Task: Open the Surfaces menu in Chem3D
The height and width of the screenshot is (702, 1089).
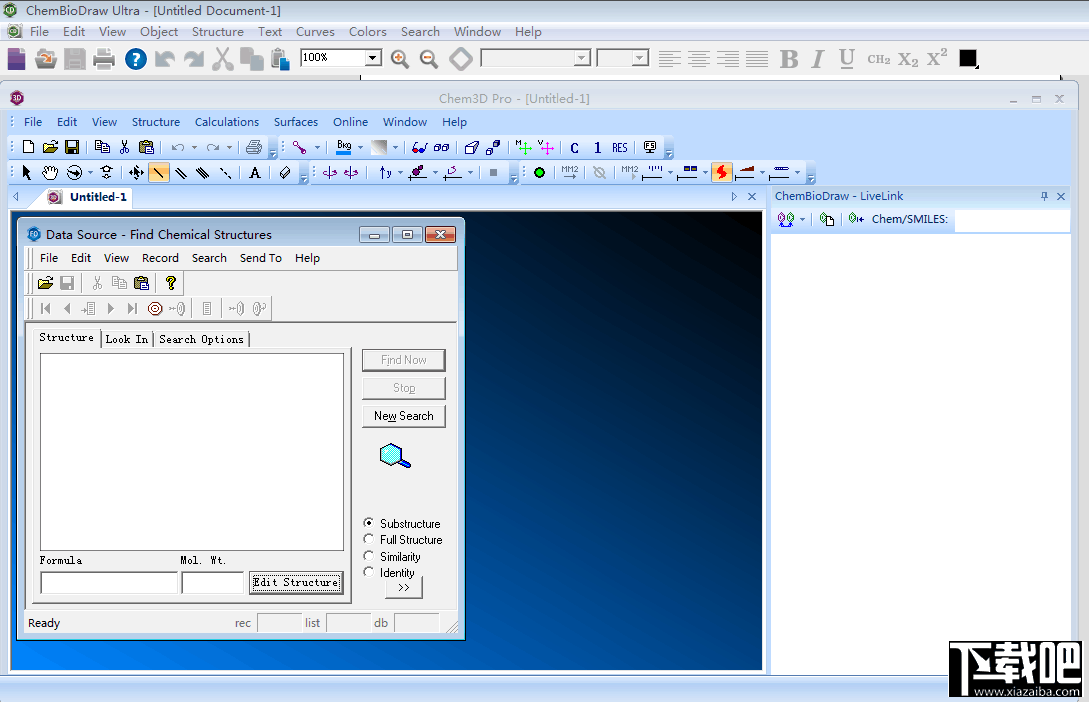Action: (296, 122)
